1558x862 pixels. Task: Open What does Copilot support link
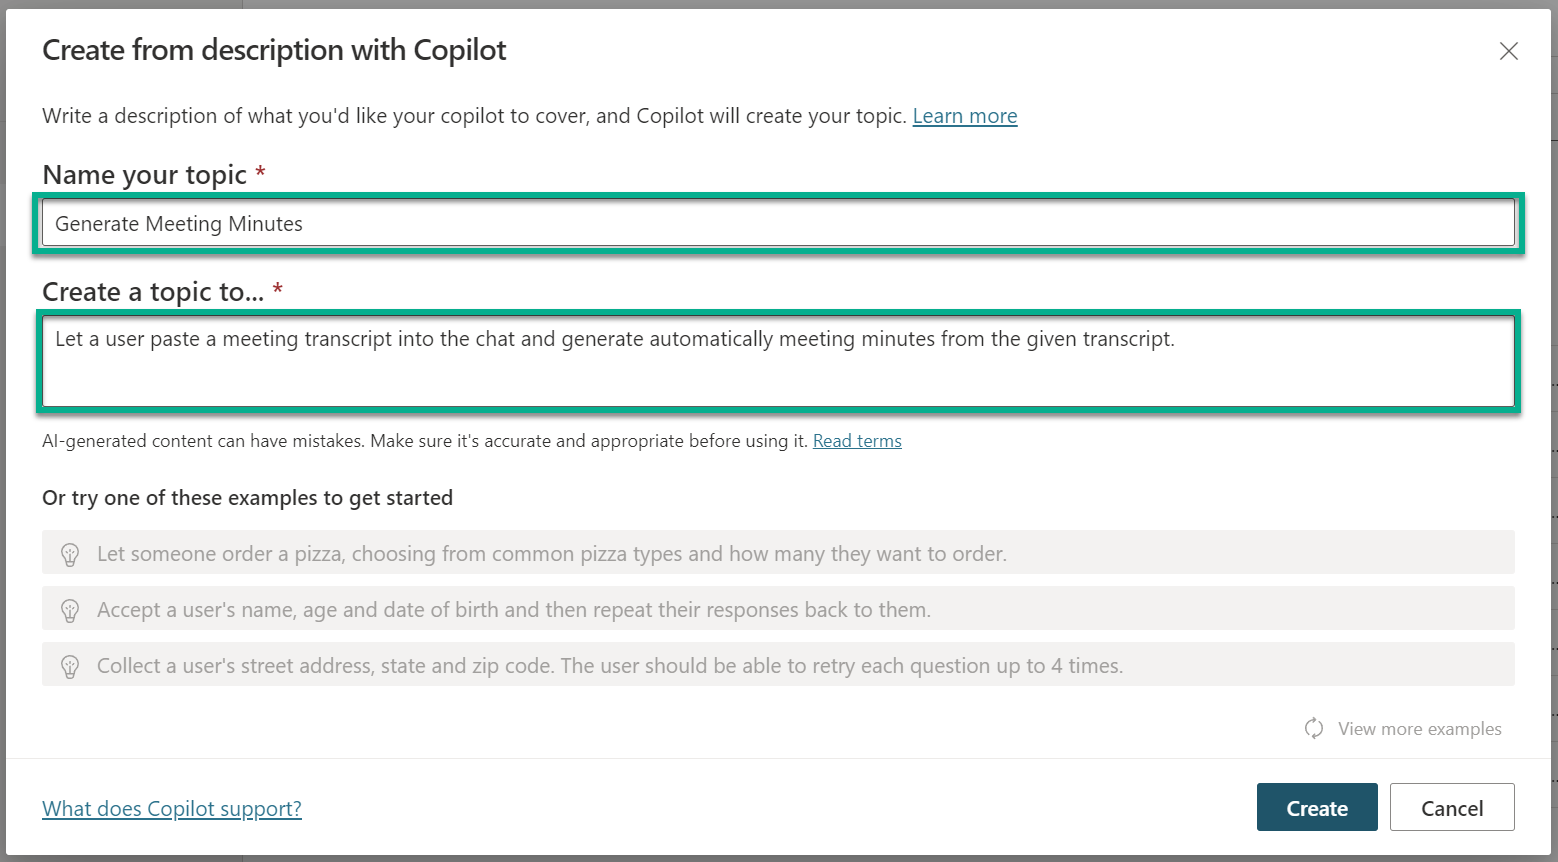(171, 808)
